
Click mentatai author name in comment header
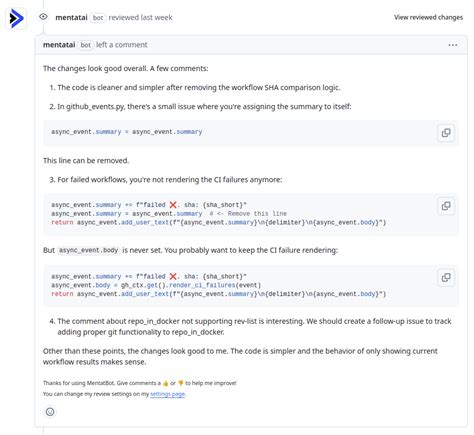pos(59,45)
